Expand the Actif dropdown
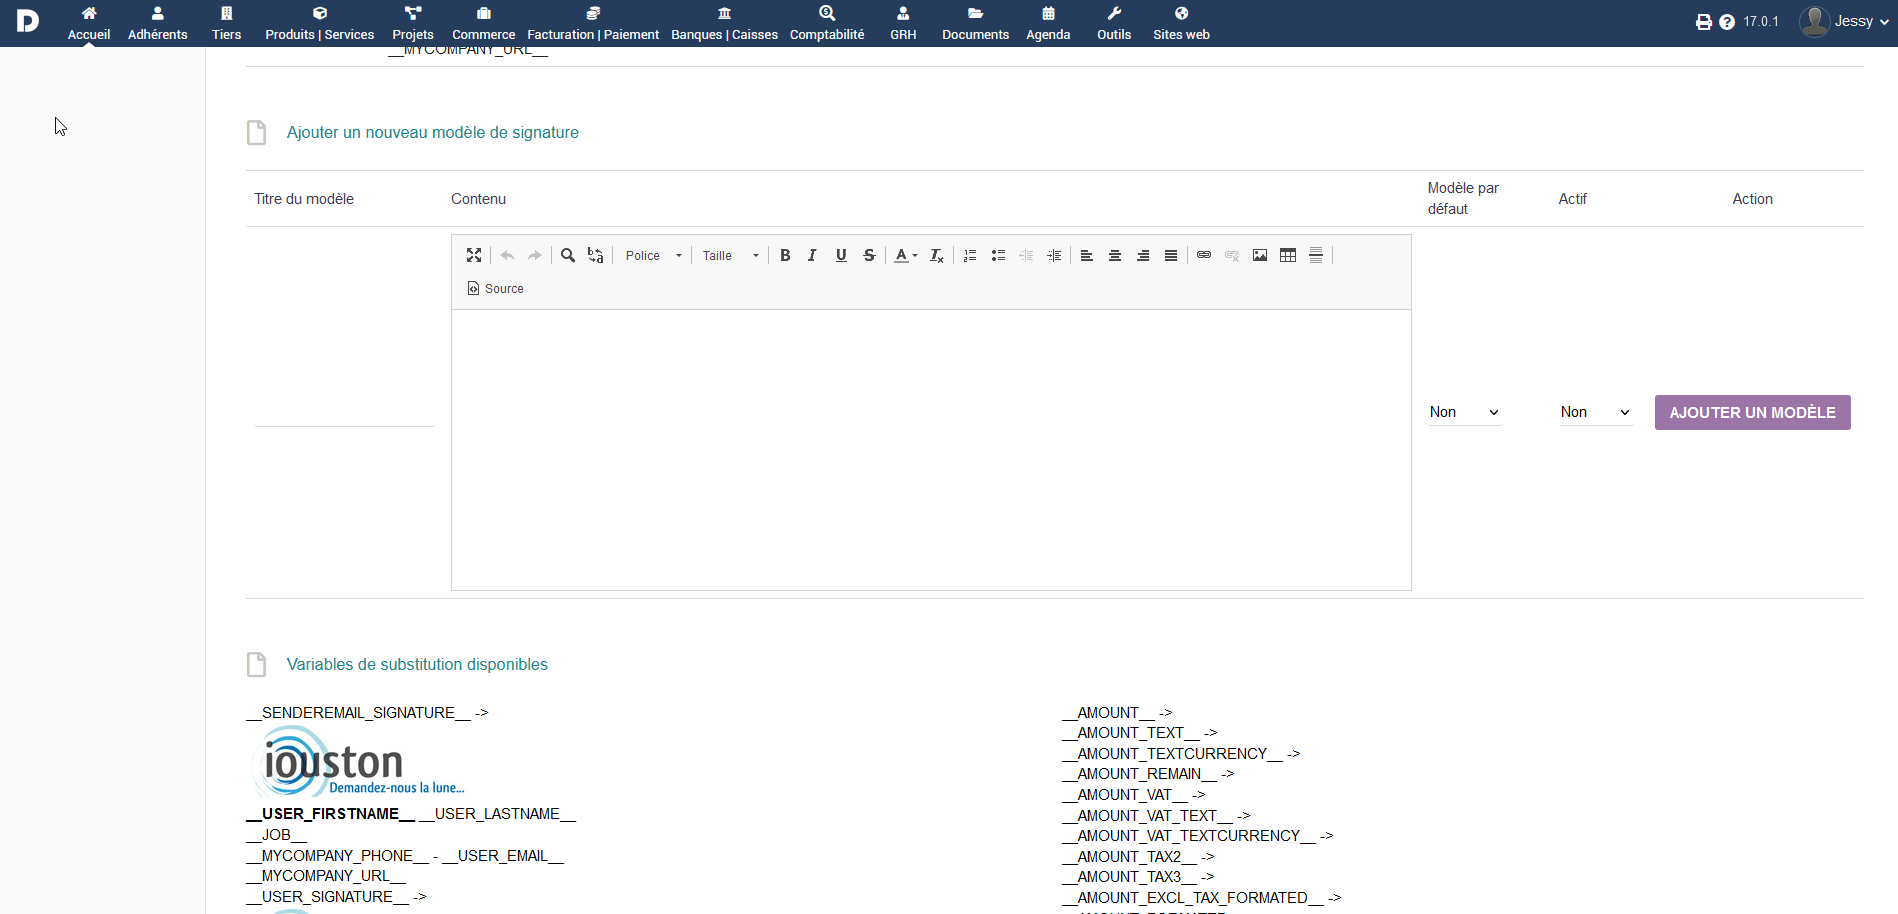1898x914 pixels. [x=1595, y=412]
